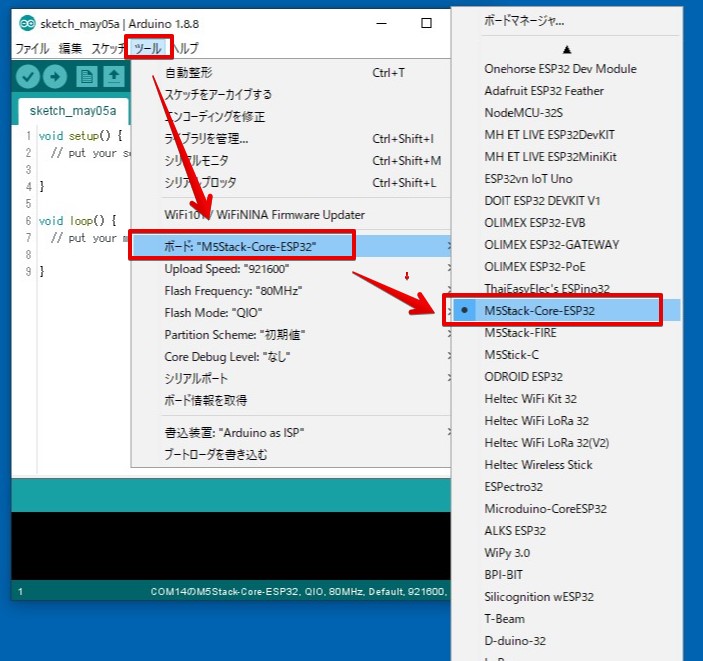This screenshot has height=661, width=703.
Task: Click ボード情報を取得 menu entry
Action: (291, 400)
